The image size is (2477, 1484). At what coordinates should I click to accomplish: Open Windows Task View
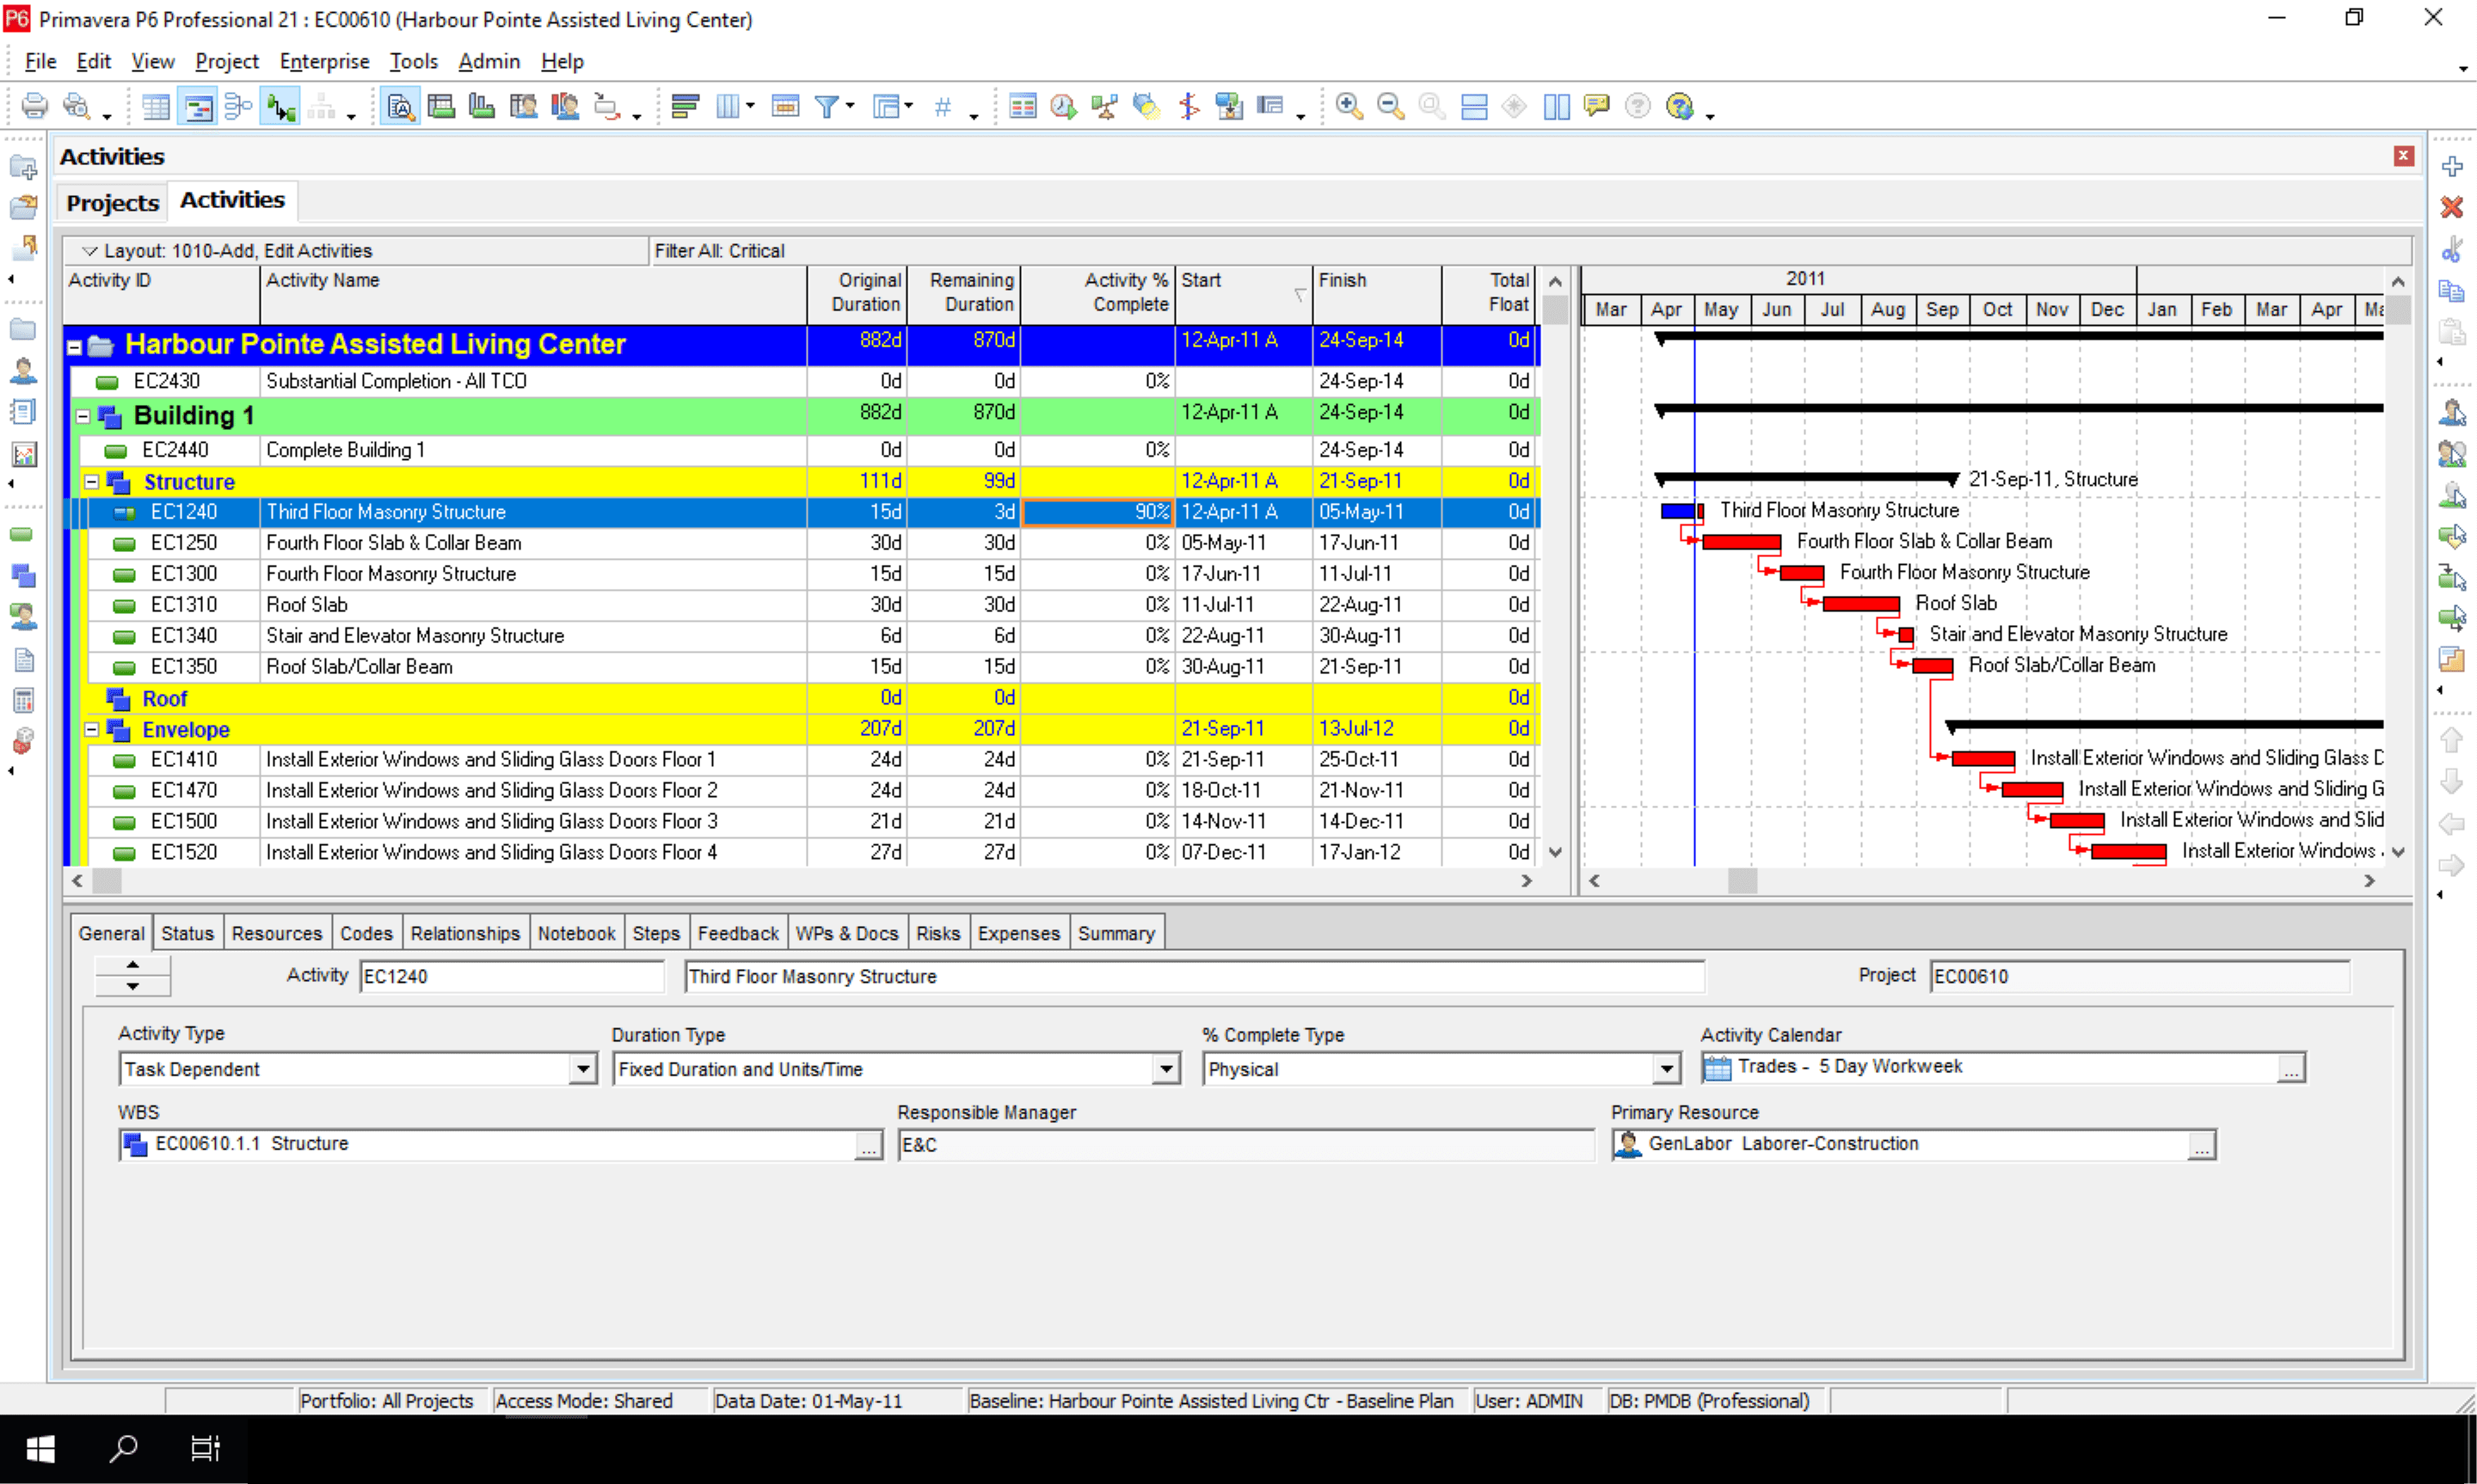coord(205,1449)
